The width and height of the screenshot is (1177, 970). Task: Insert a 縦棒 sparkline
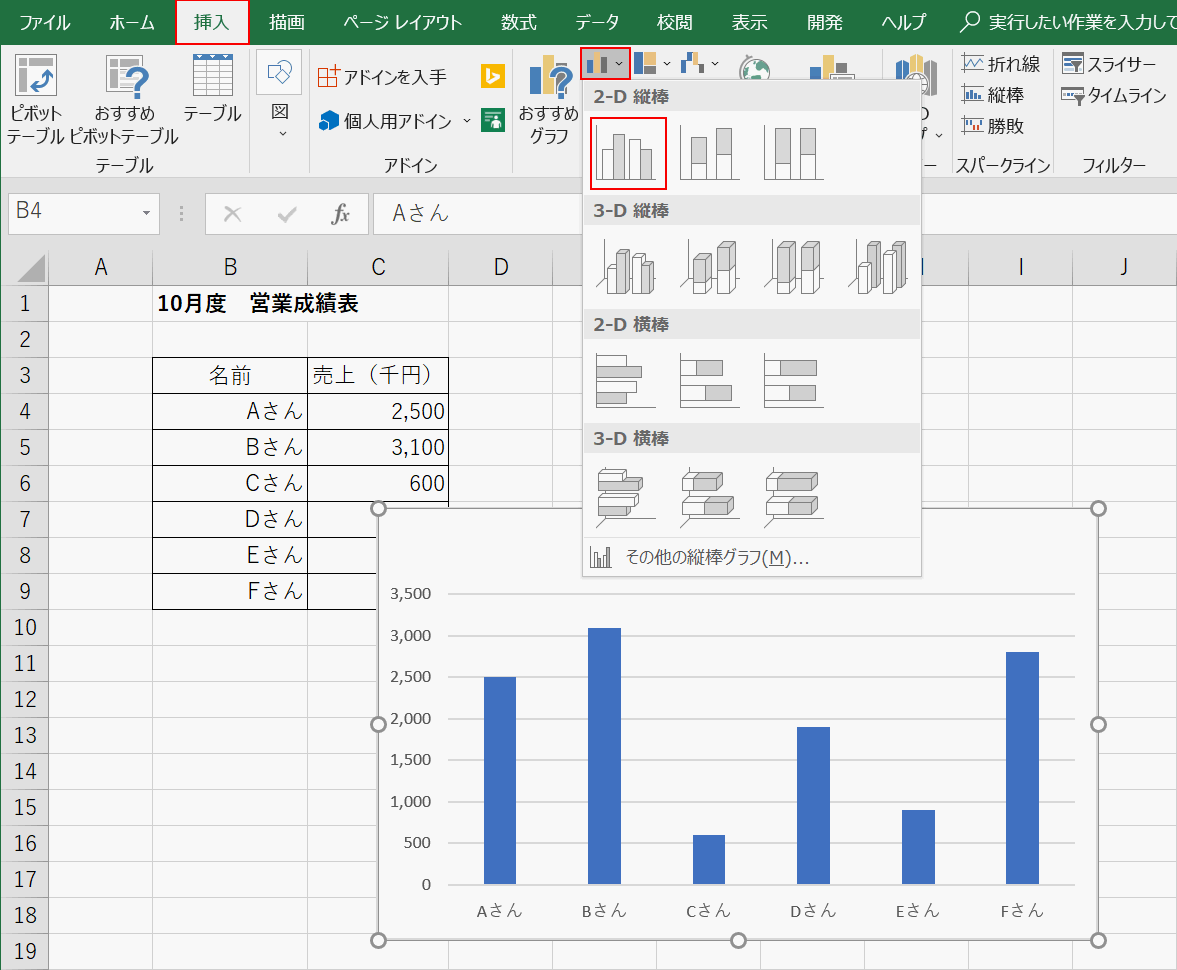pos(998,95)
